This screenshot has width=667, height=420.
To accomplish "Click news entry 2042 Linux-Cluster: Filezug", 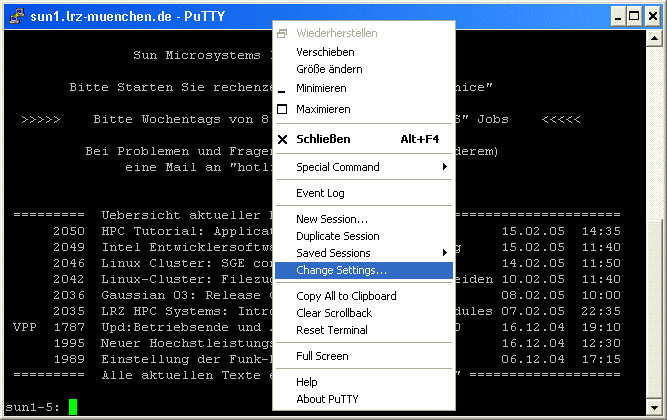I will [x=162, y=279].
